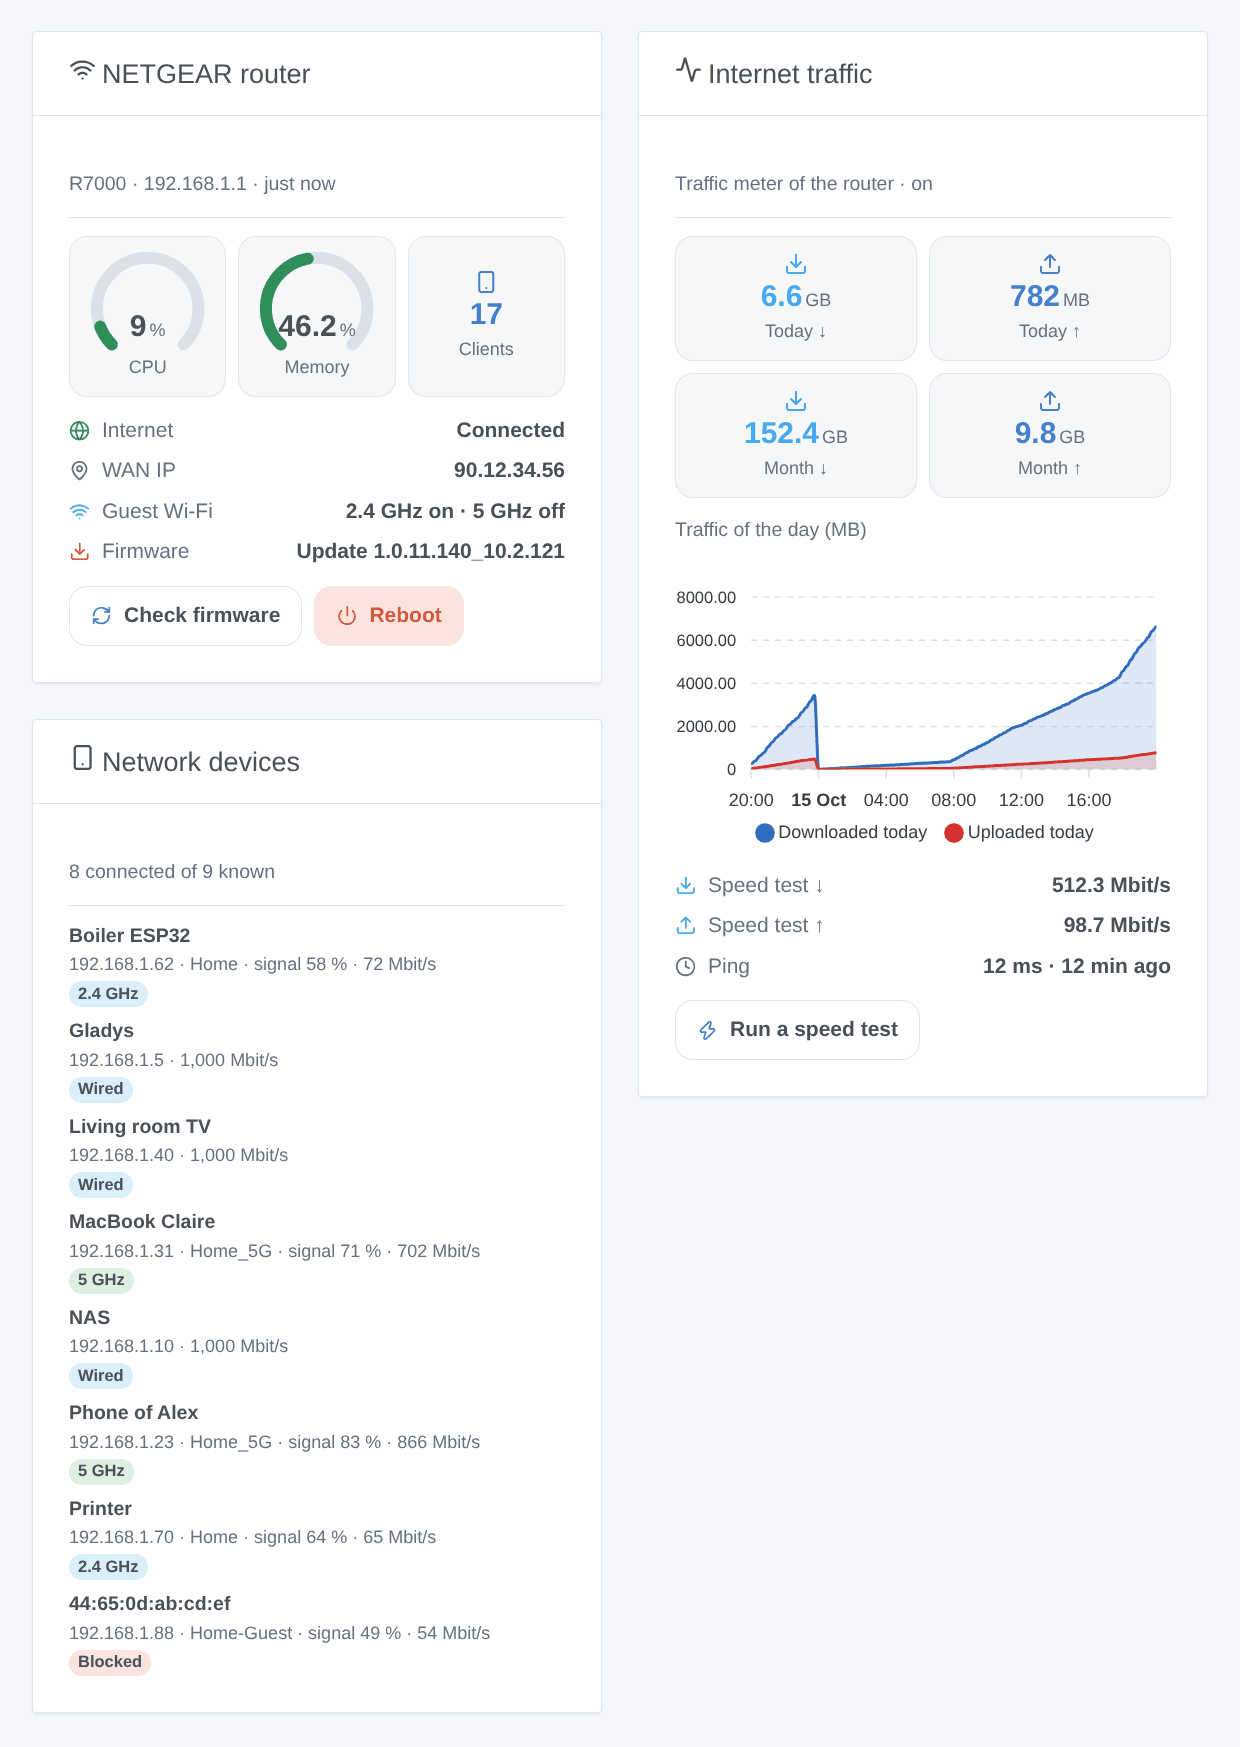Select the Living room TV device name
The image size is (1240, 1747).
[x=140, y=1127]
